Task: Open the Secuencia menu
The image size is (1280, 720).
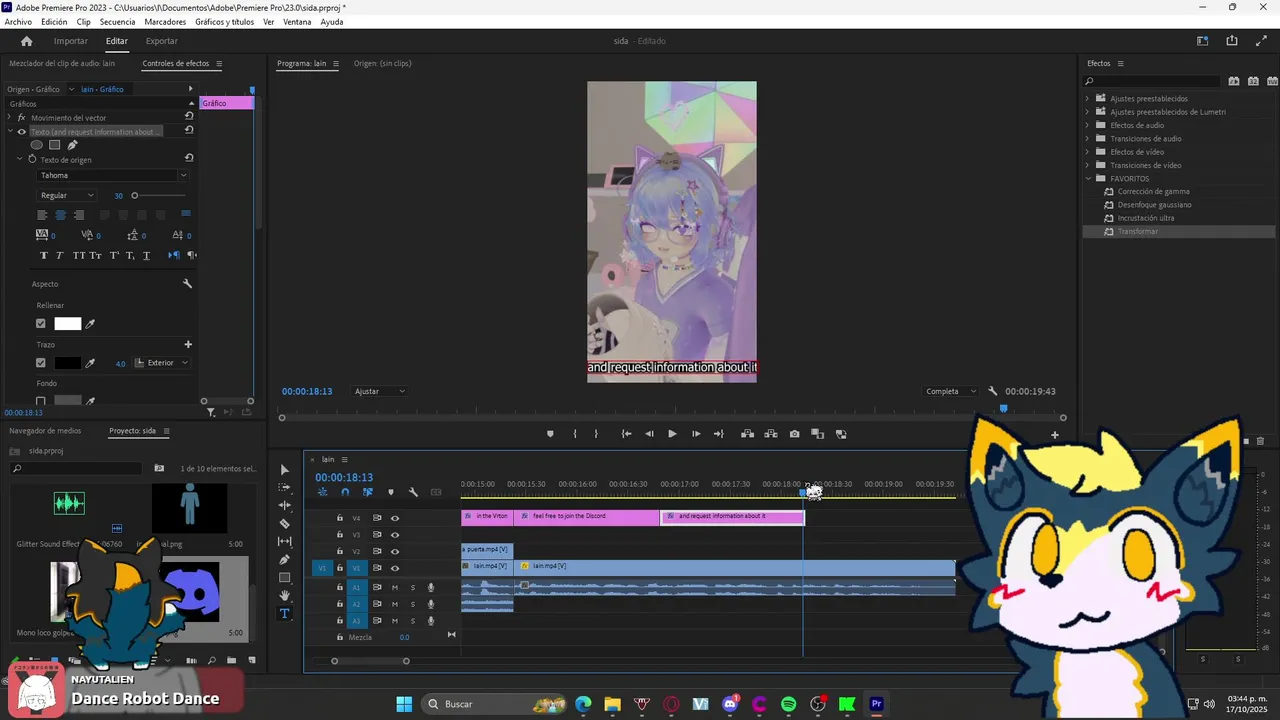Action: pyautogui.click(x=117, y=22)
